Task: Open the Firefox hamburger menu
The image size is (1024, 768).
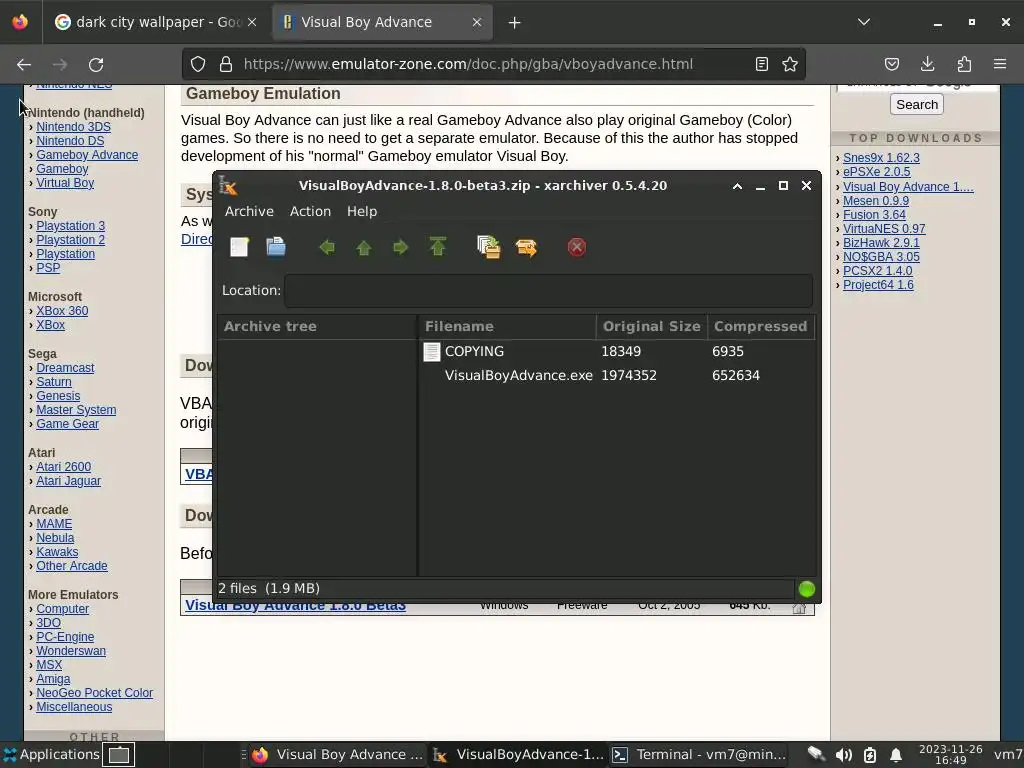Action: [1000, 64]
